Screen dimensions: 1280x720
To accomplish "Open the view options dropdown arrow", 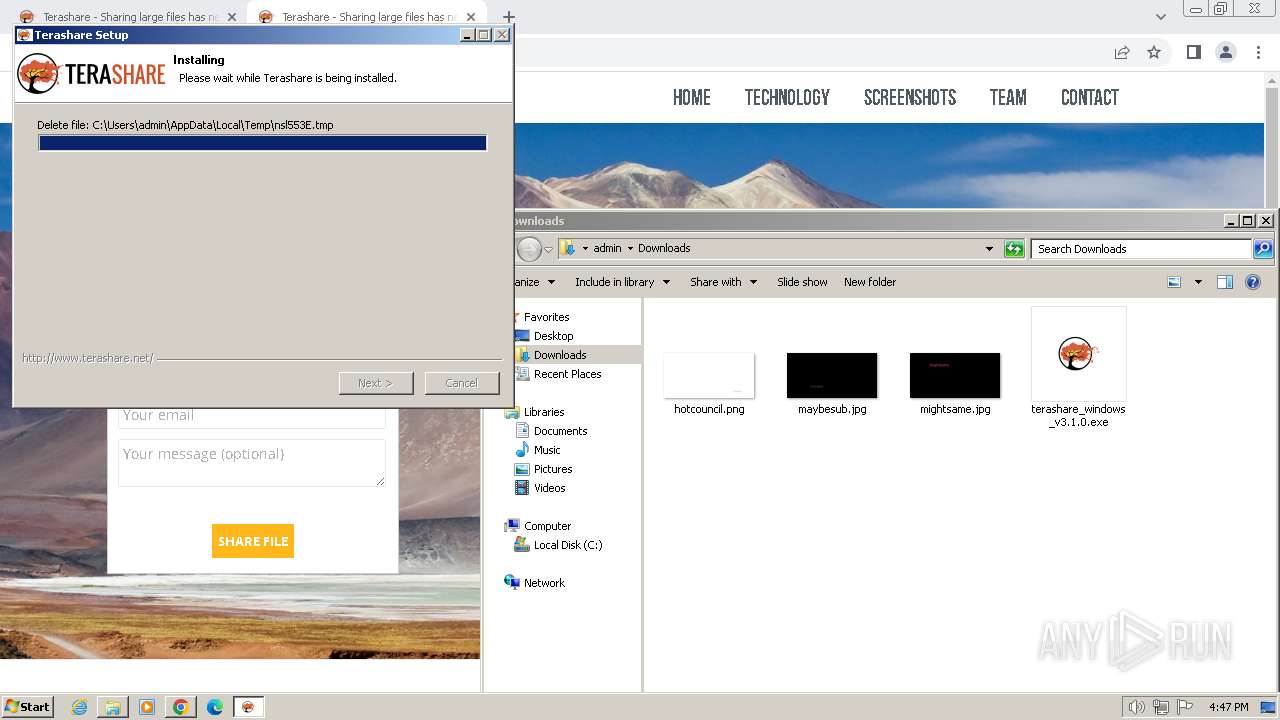I will pyautogui.click(x=1198, y=282).
